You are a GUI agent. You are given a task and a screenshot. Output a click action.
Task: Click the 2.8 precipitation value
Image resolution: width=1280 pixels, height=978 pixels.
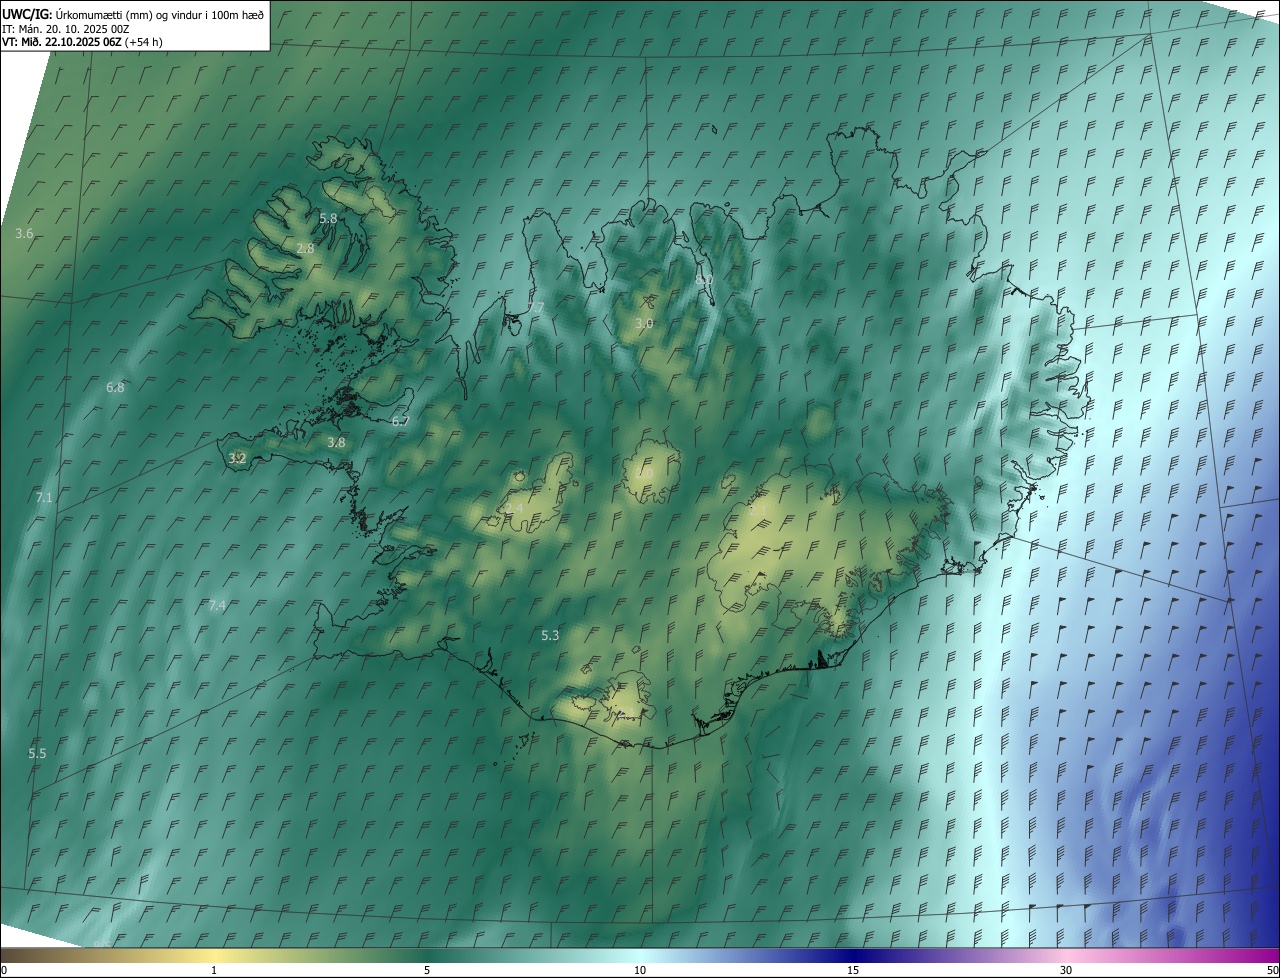pyautogui.click(x=305, y=248)
